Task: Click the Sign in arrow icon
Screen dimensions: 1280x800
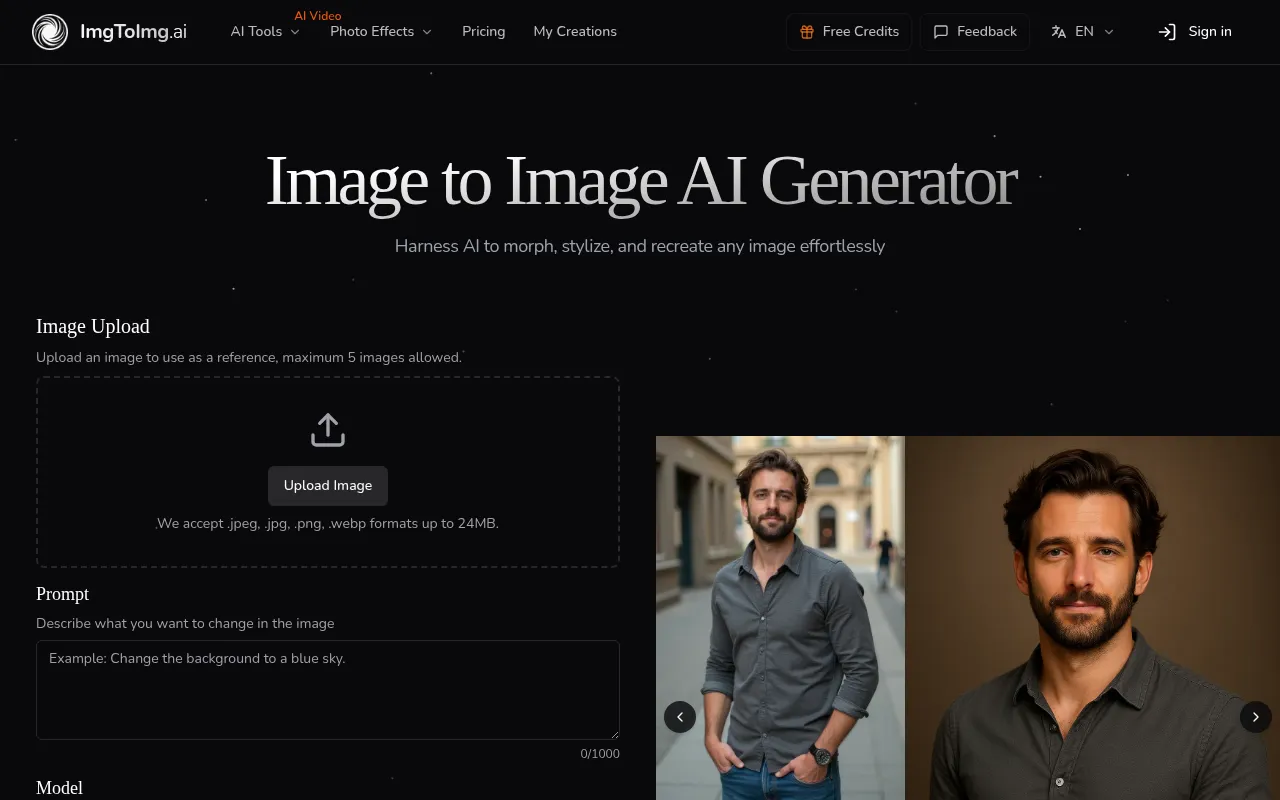Action: pos(1166,31)
